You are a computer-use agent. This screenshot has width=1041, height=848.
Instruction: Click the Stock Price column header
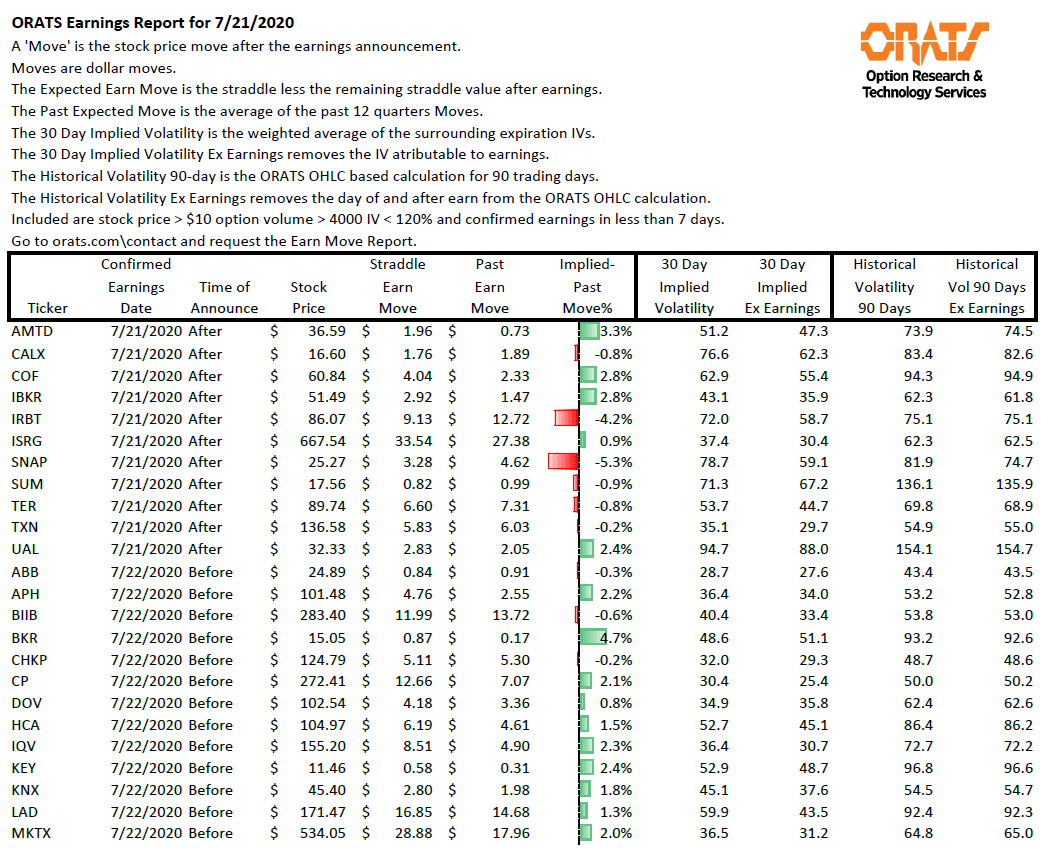point(309,297)
